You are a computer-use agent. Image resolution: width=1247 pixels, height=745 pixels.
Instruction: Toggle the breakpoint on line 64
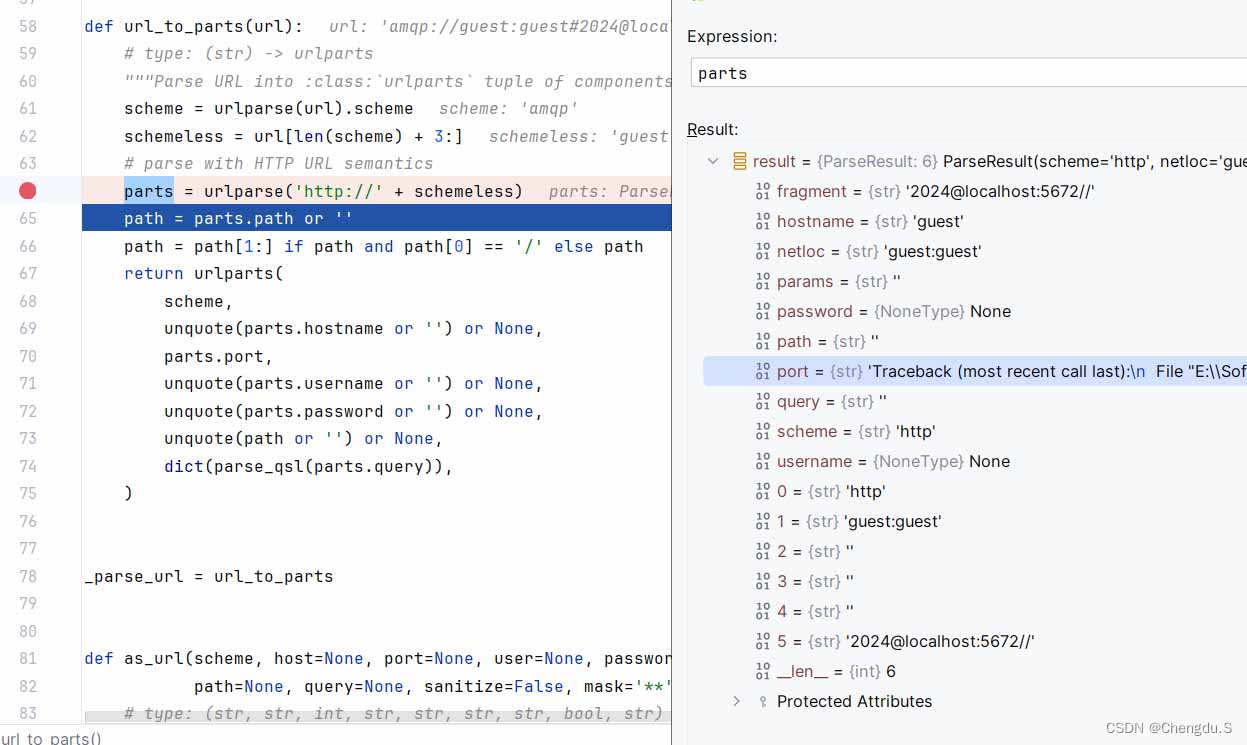(27, 191)
